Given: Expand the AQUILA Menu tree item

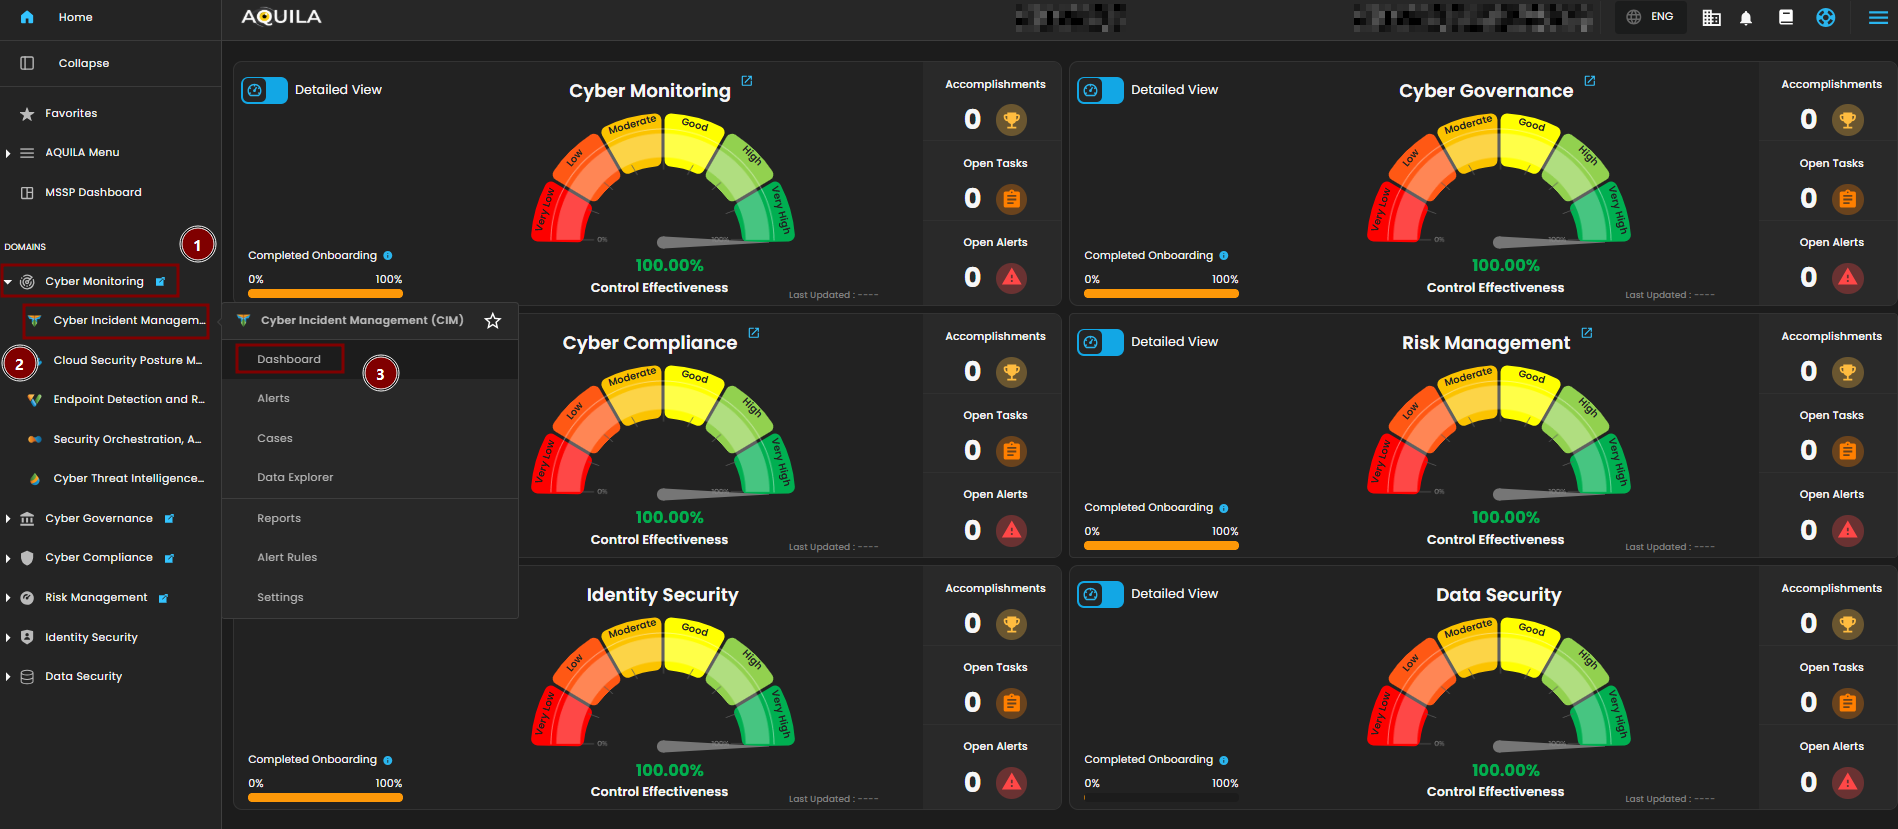Looking at the screenshot, I should (8, 153).
